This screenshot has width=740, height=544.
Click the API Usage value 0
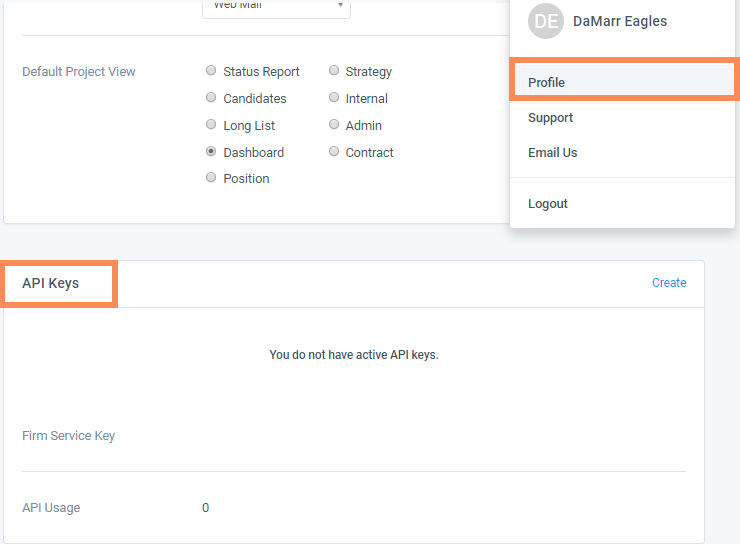coord(205,508)
